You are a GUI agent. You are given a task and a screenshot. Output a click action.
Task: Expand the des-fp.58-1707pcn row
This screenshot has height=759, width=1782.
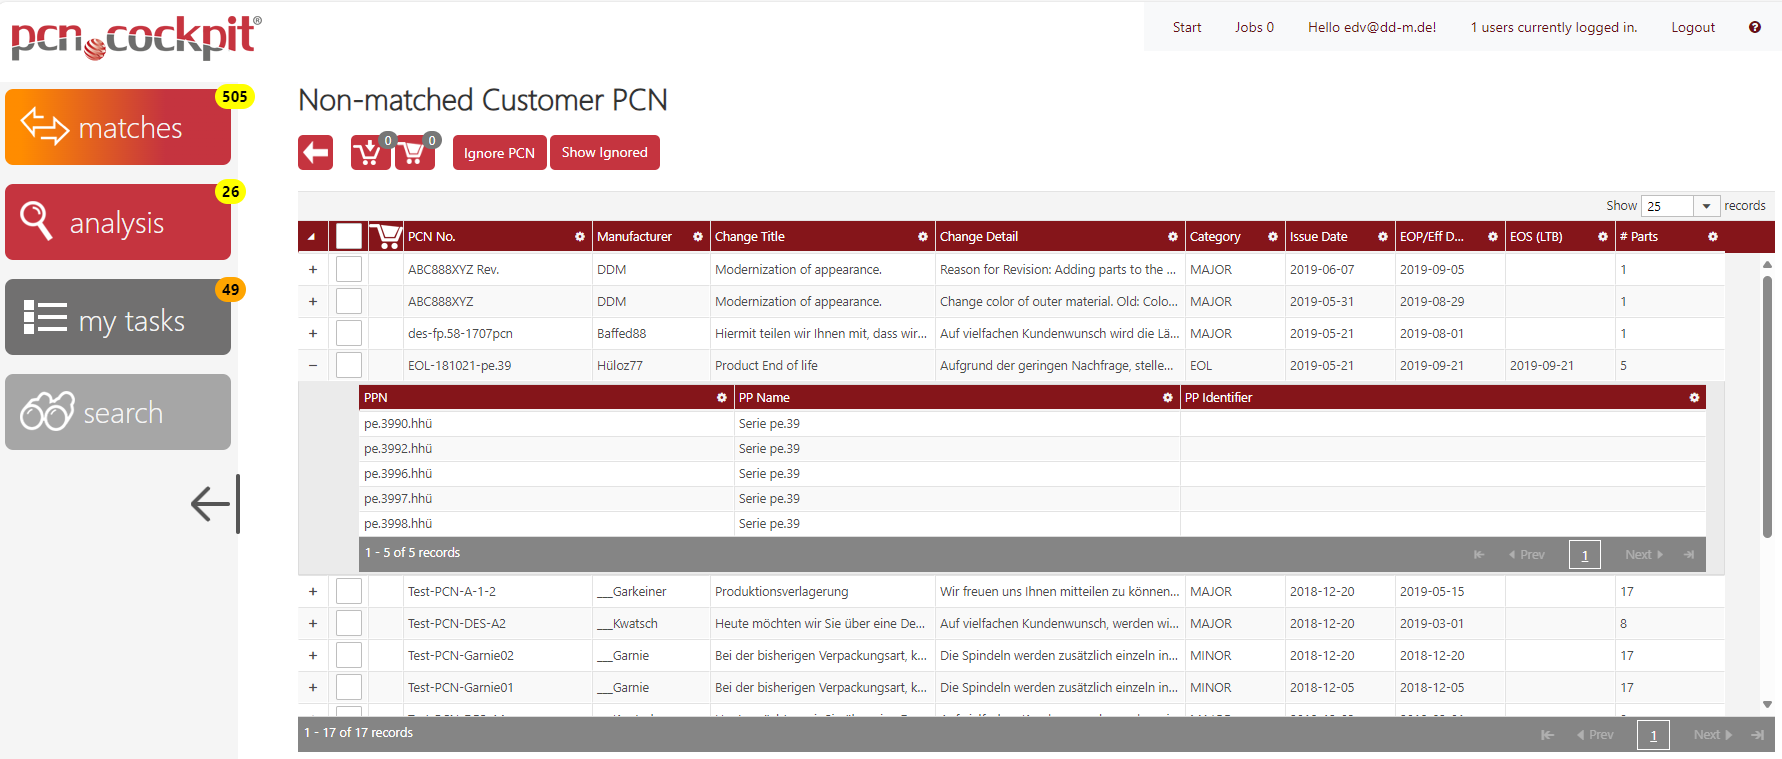click(x=313, y=333)
